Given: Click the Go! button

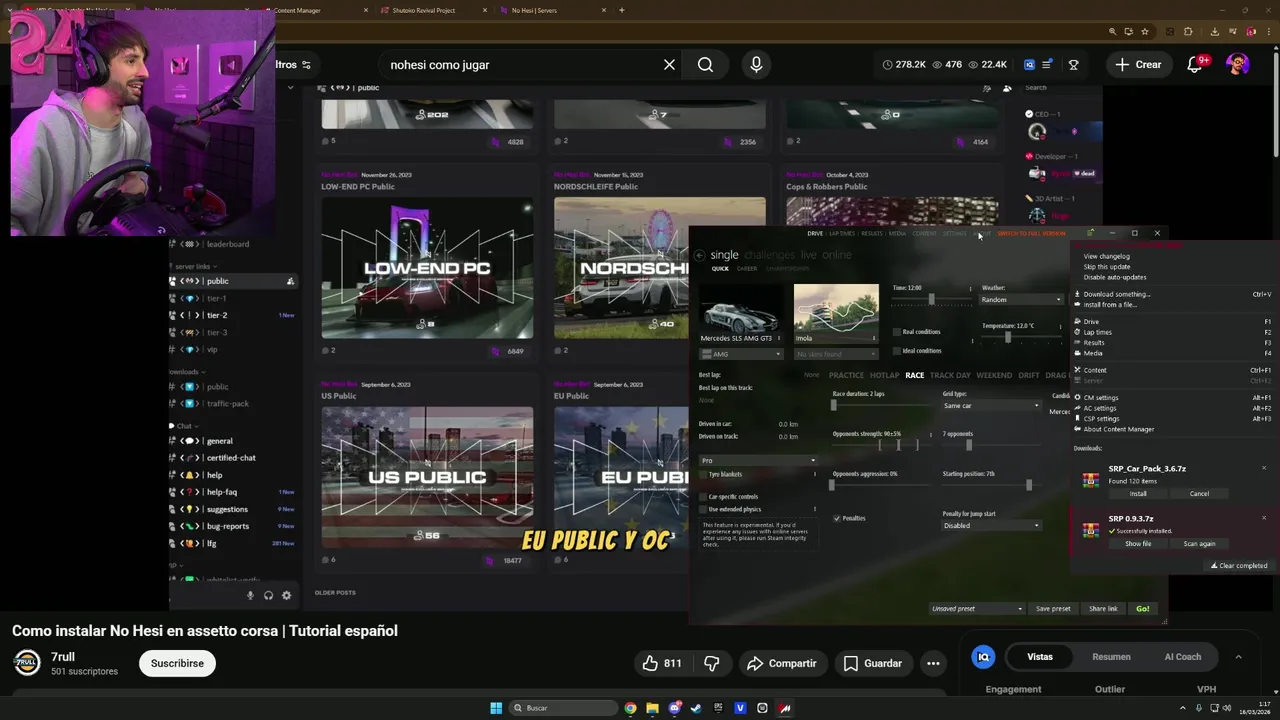Looking at the screenshot, I should tap(1142, 609).
